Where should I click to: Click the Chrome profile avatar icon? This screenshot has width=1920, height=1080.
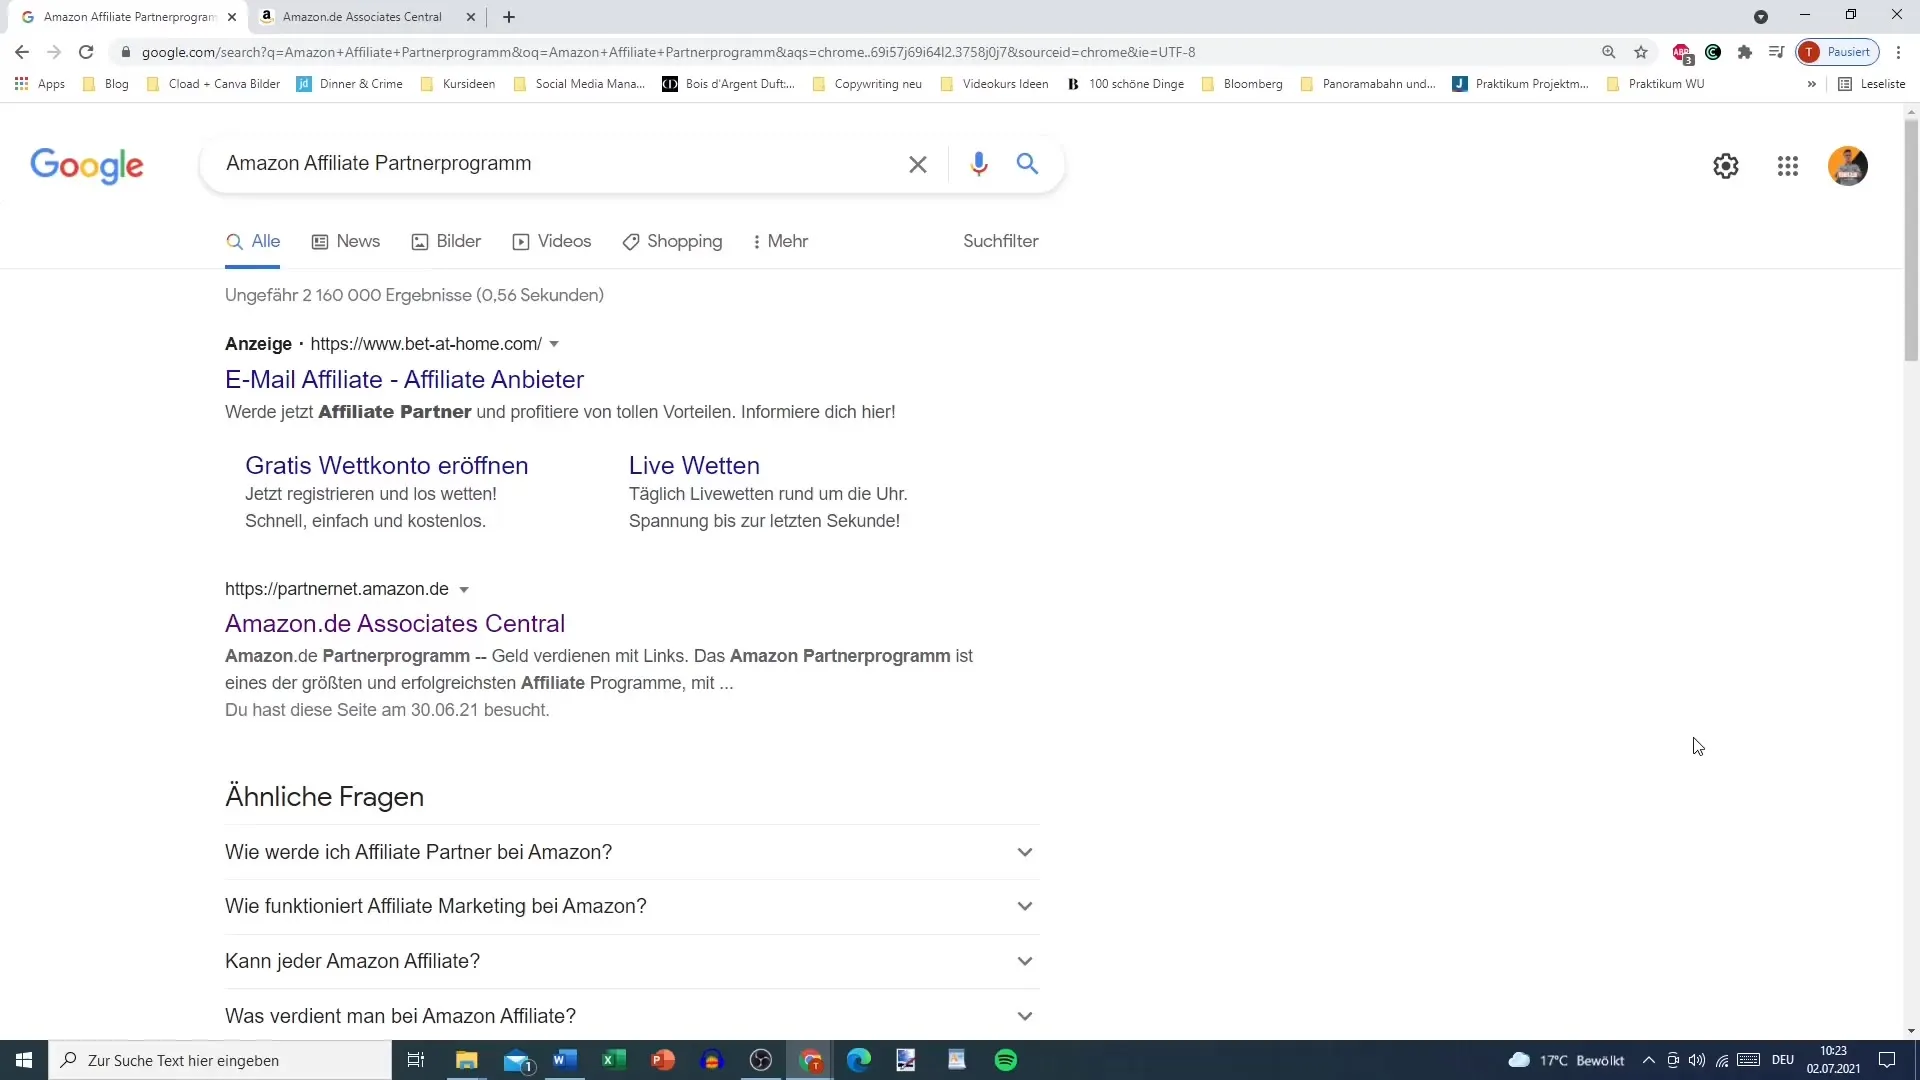point(1812,51)
